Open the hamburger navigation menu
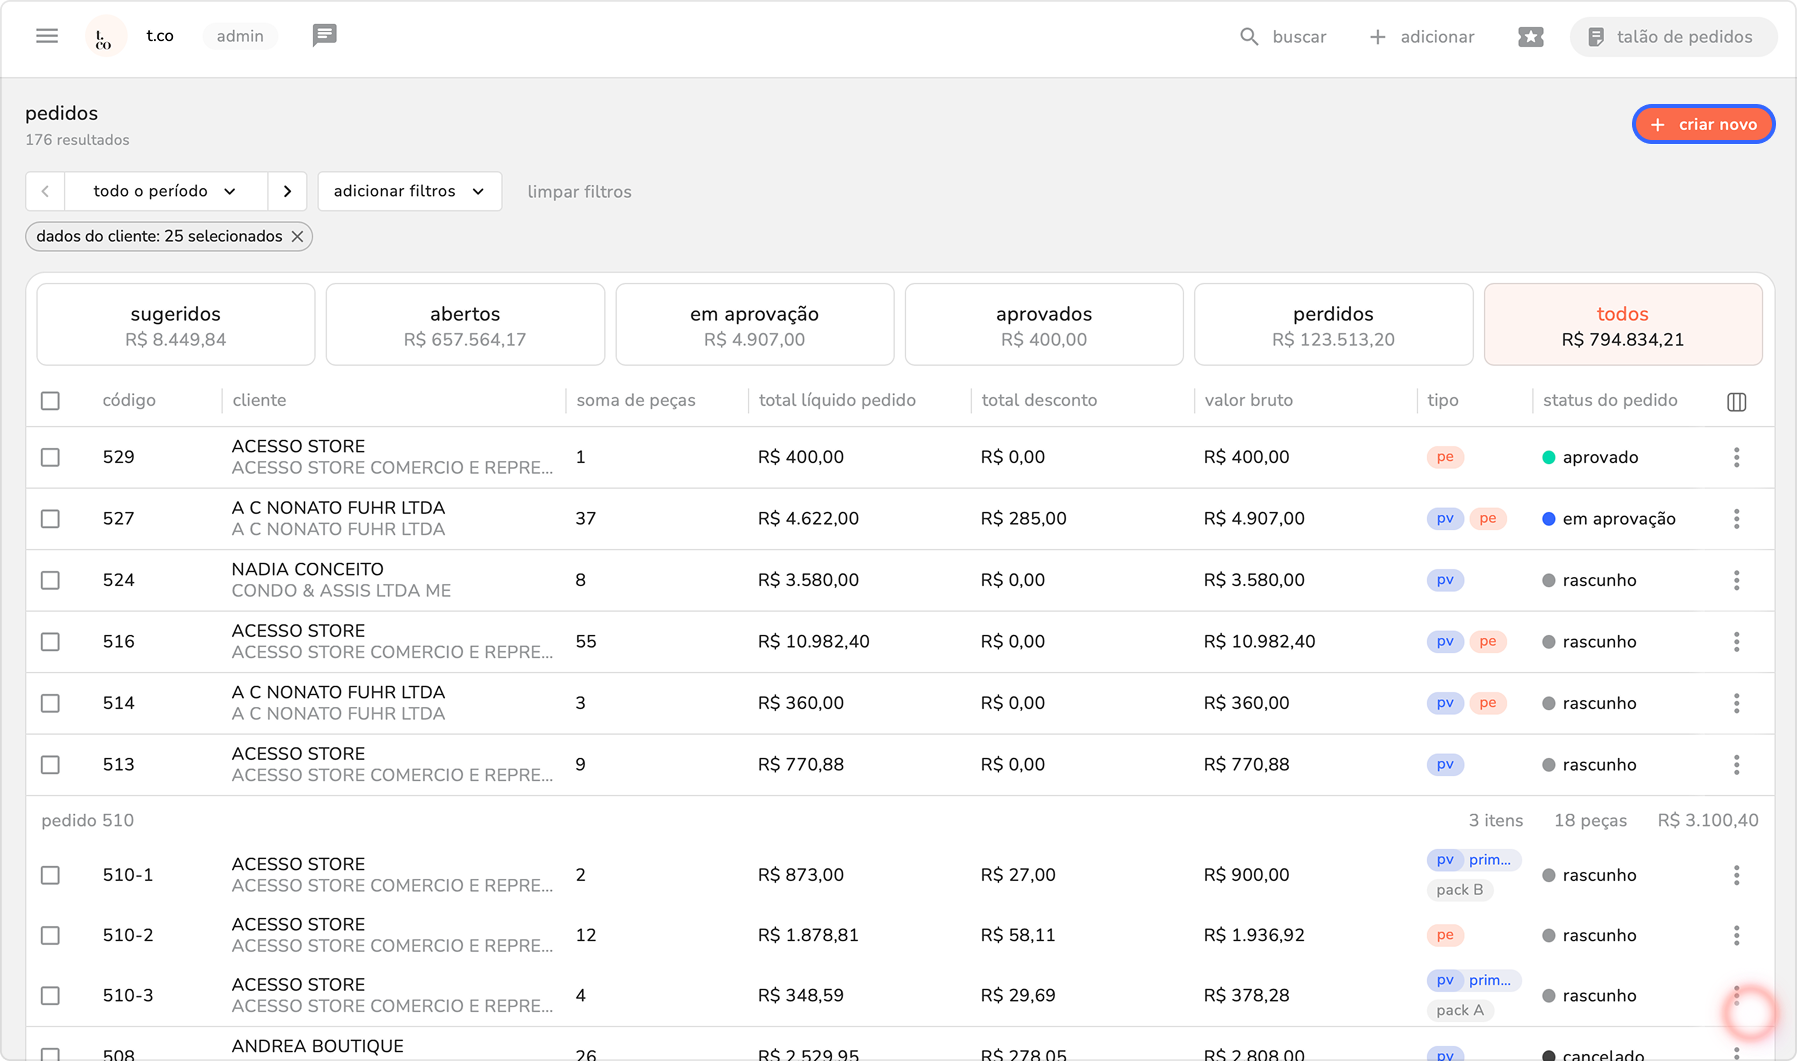The height and width of the screenshot is (1061, 1797). click(x=47, y=36)
